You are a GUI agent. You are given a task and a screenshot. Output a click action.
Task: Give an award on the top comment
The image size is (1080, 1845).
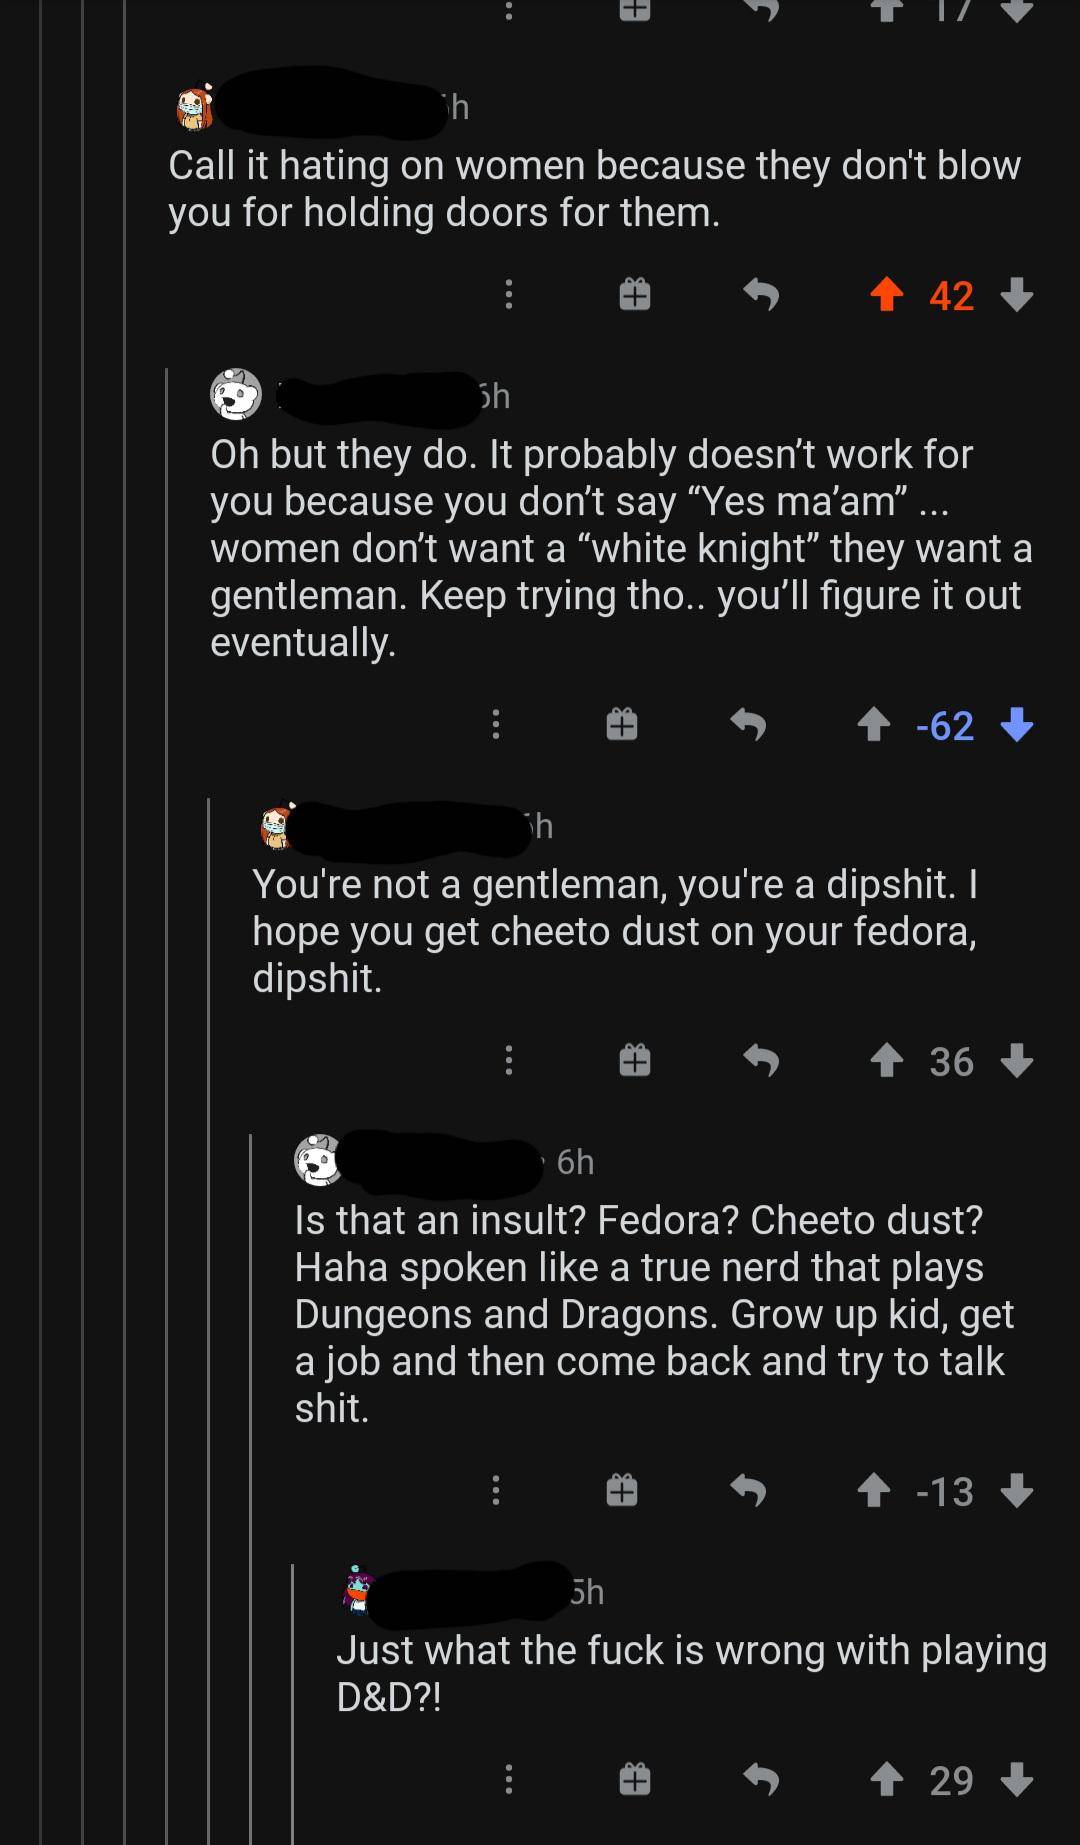pos(635,295)
